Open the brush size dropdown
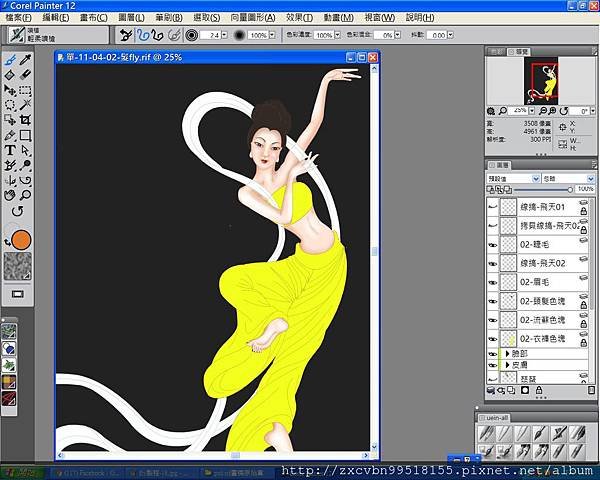 tap(225, 35)
